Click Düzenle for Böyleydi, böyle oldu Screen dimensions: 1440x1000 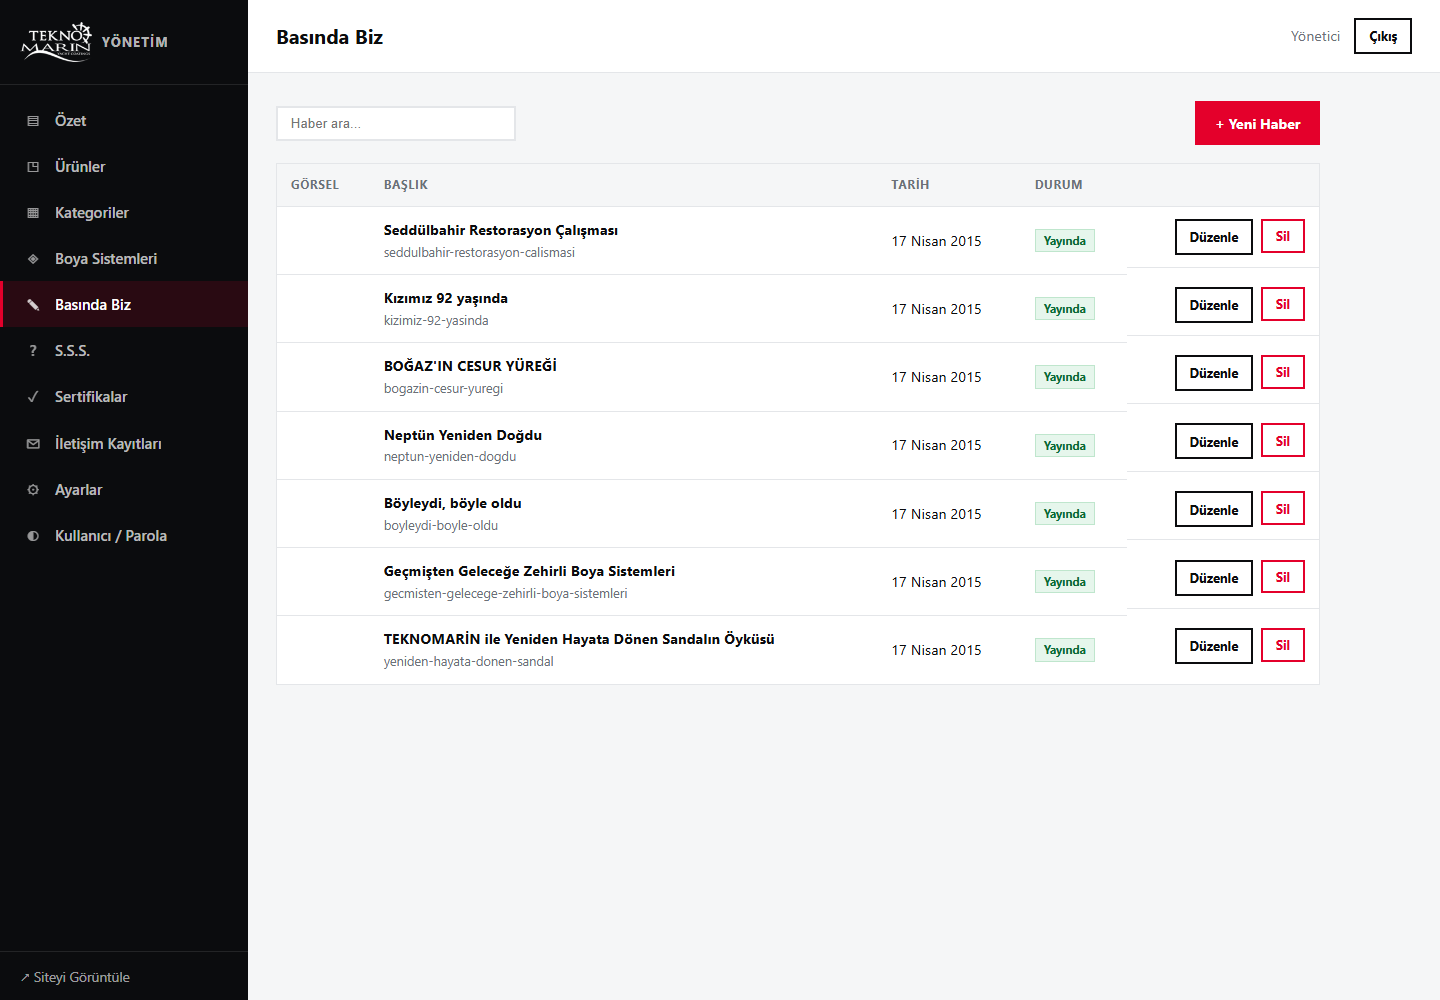pyautogui.click(x=1214, y=510)
